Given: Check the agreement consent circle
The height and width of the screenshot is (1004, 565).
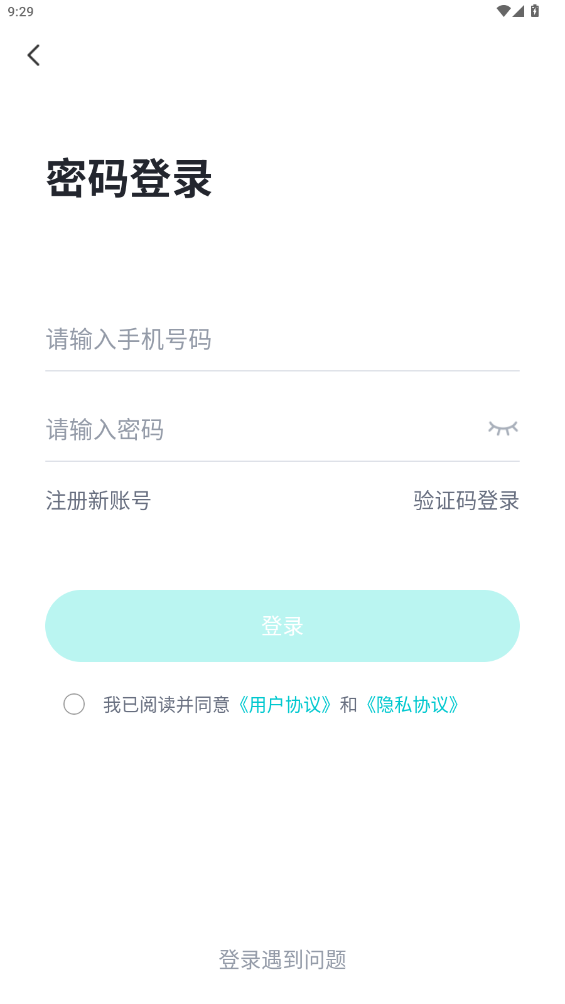Looking at the screenshot, I should pos(74,704).
